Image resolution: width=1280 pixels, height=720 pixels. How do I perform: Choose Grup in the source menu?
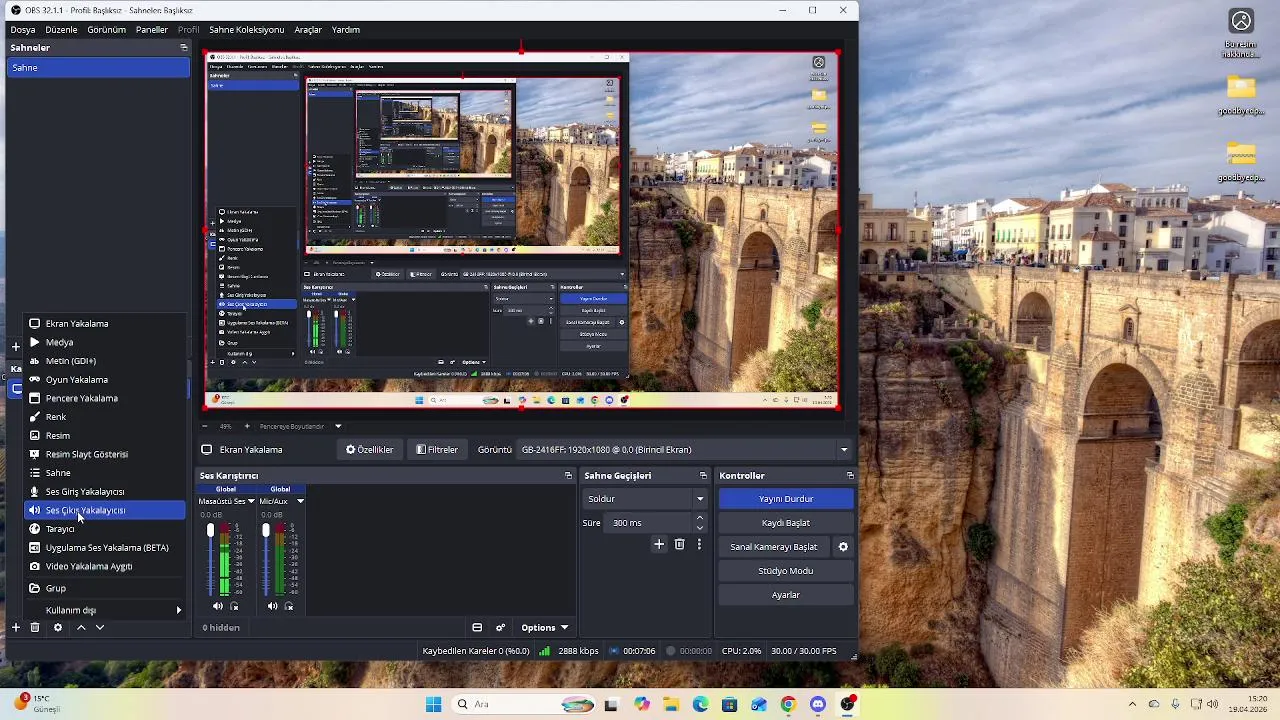point(104,588)
